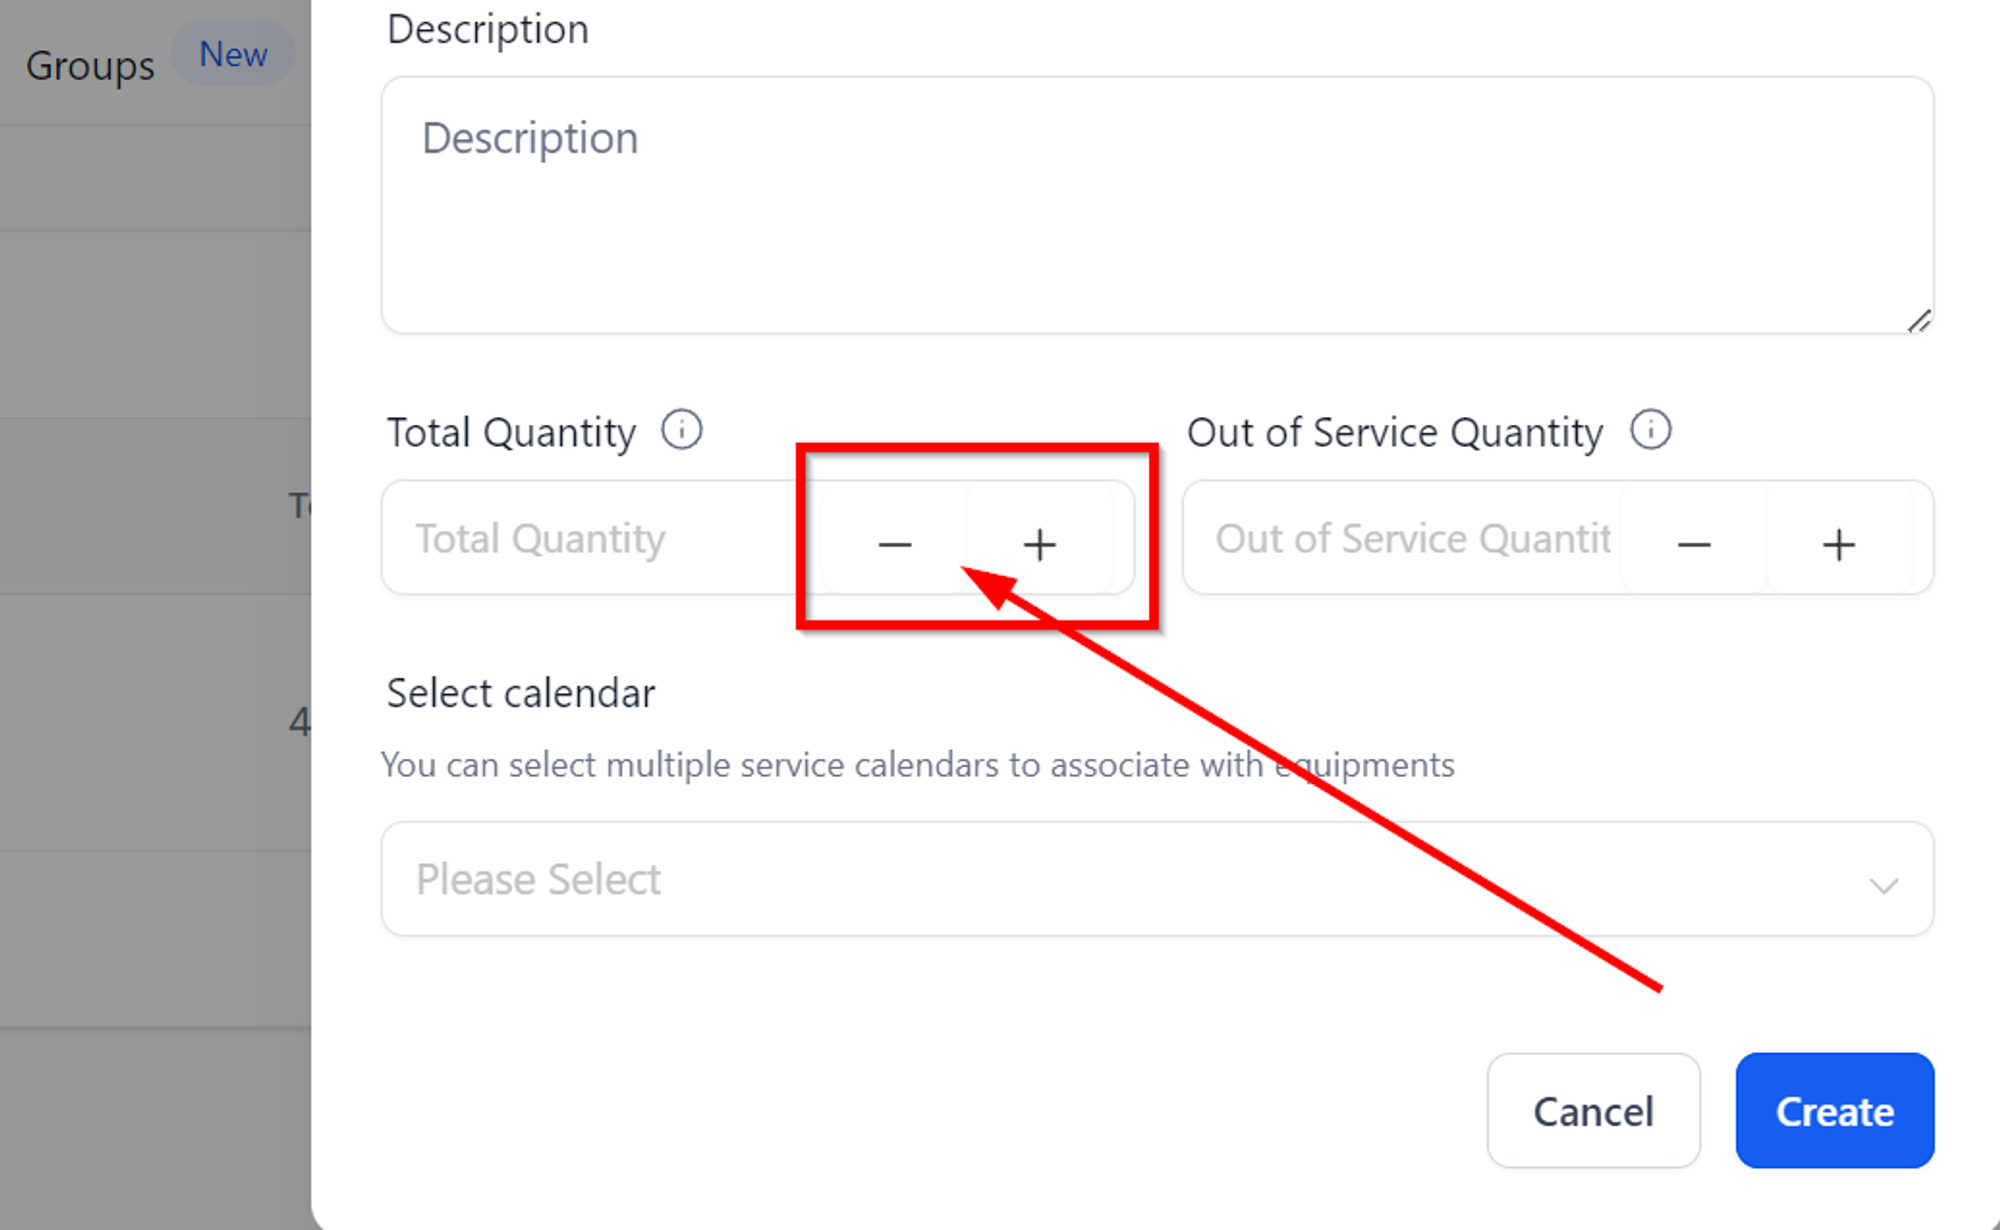
Task: Switch to the Groups tab
Action: click(90, 66)
